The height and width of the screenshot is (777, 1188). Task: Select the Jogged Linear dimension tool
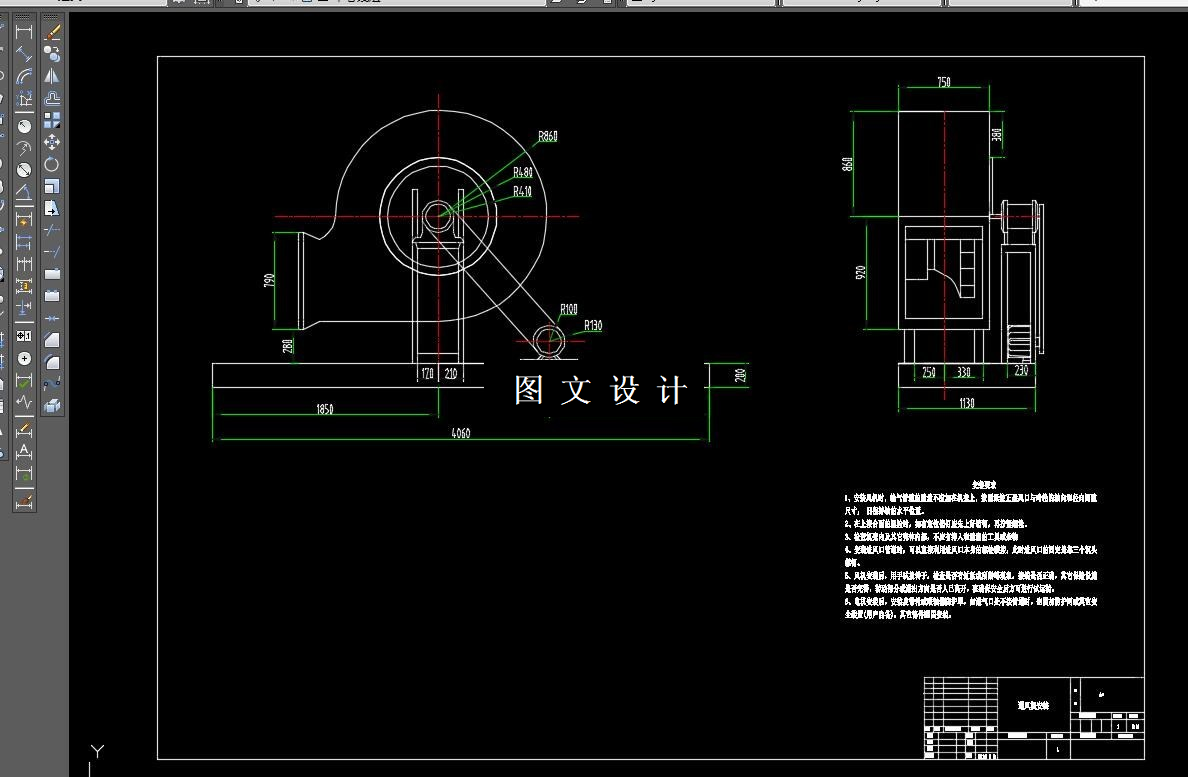point(24,402)
